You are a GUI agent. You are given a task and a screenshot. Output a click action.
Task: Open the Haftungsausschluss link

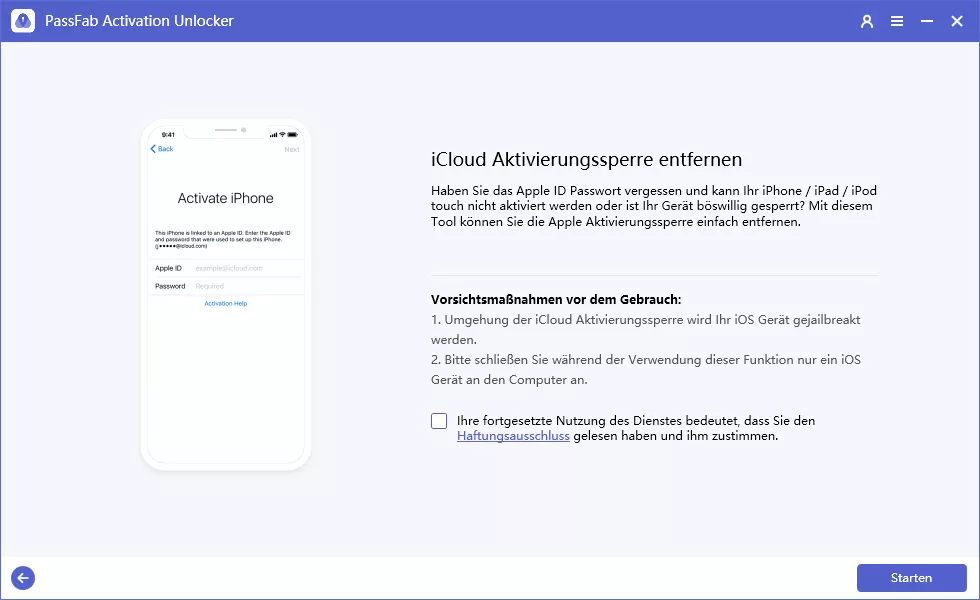click(512, 435)
